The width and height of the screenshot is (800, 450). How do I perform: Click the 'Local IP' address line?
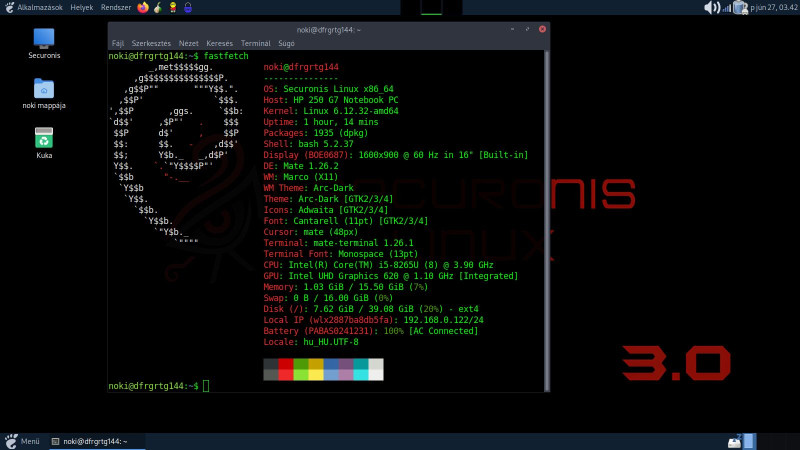373,320
